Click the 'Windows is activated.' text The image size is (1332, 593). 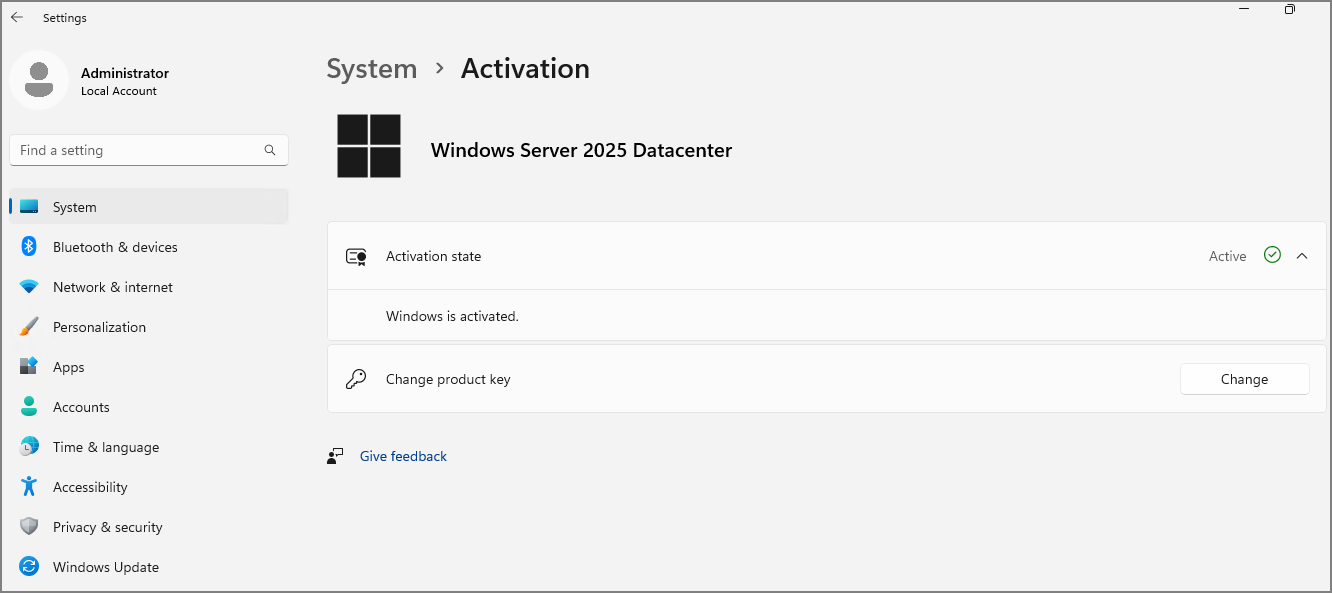coord(452,316)
